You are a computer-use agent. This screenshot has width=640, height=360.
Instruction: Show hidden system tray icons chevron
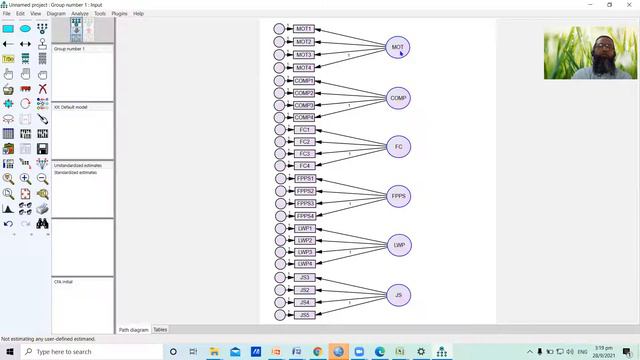(529, 351)
